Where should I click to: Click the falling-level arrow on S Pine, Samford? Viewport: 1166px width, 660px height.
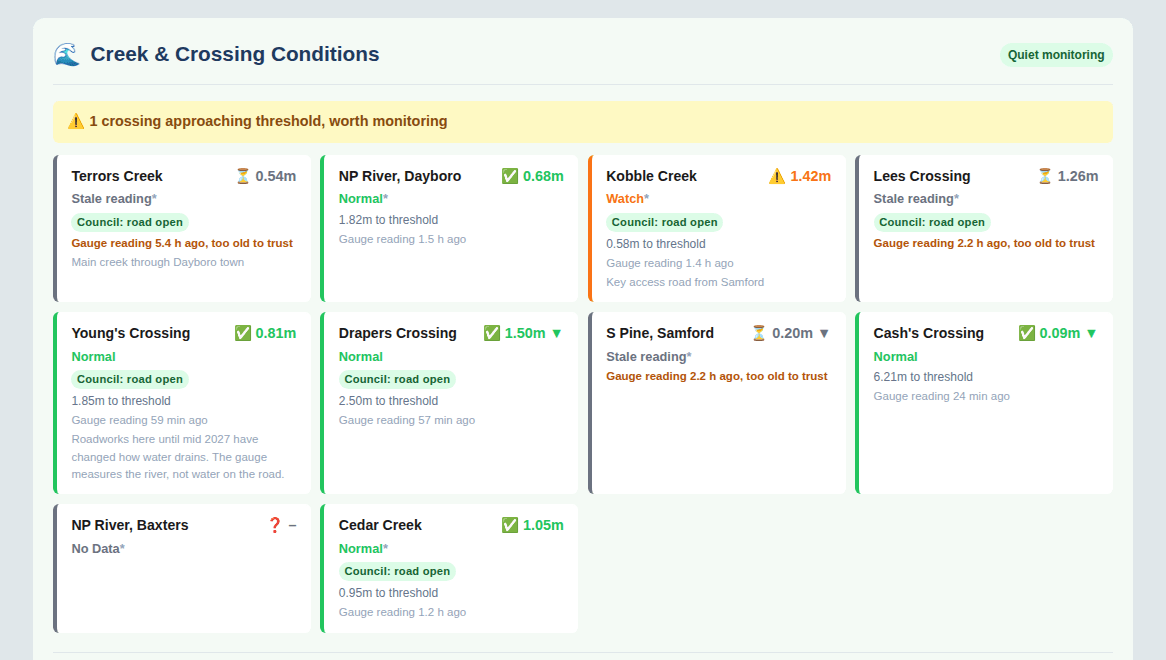tap(824, 334)
